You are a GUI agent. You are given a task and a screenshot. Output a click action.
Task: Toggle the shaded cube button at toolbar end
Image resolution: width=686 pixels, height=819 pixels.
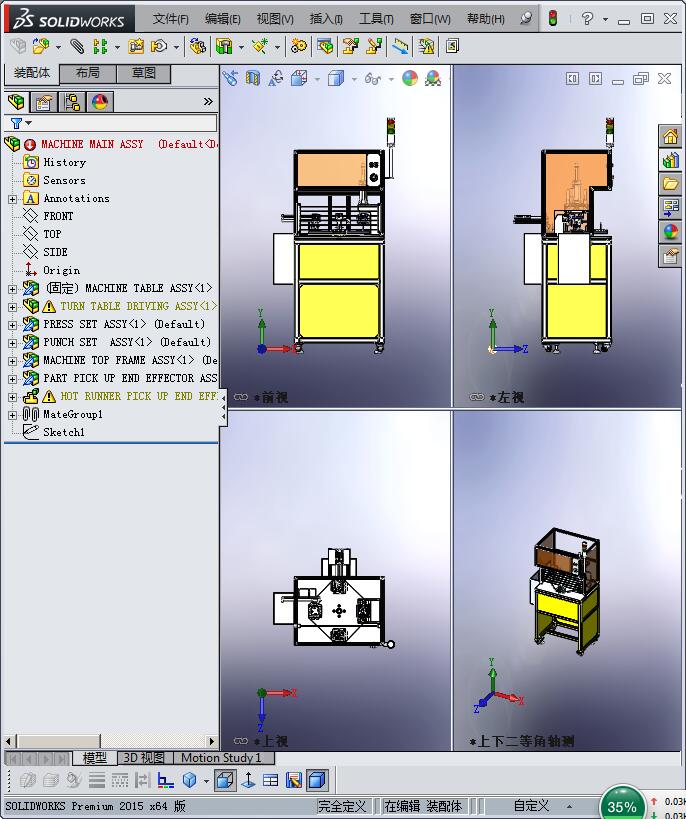point(318,781)
